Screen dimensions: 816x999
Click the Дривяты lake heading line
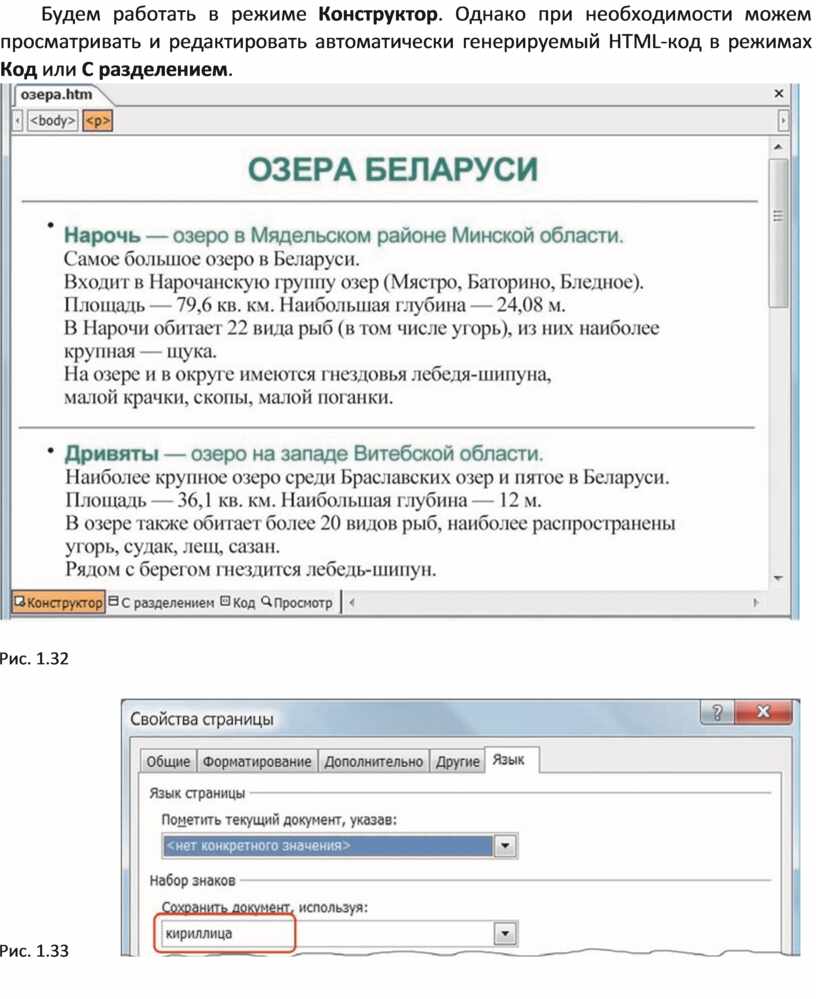coord(304,454)
